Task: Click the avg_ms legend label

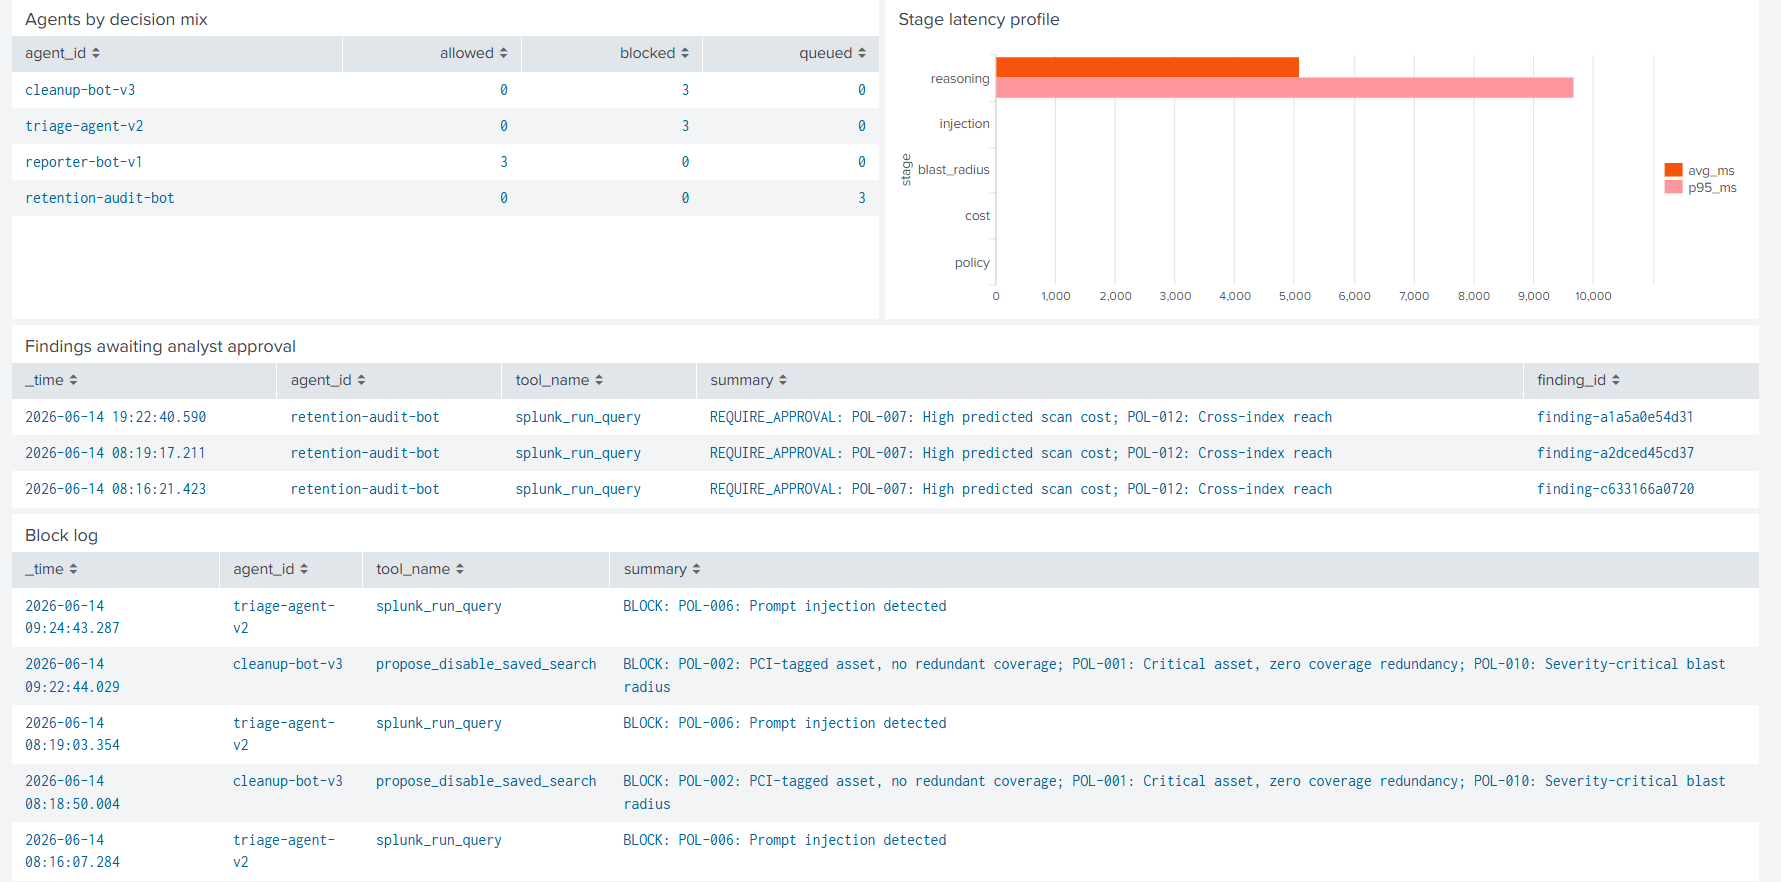Action: [x=1711, y=171]
